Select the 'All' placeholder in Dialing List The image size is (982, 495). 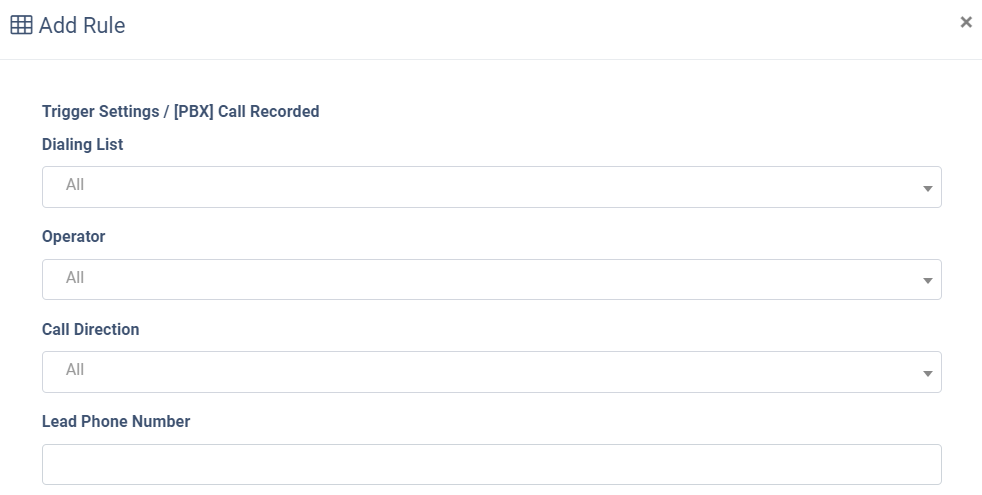(75, 185)
